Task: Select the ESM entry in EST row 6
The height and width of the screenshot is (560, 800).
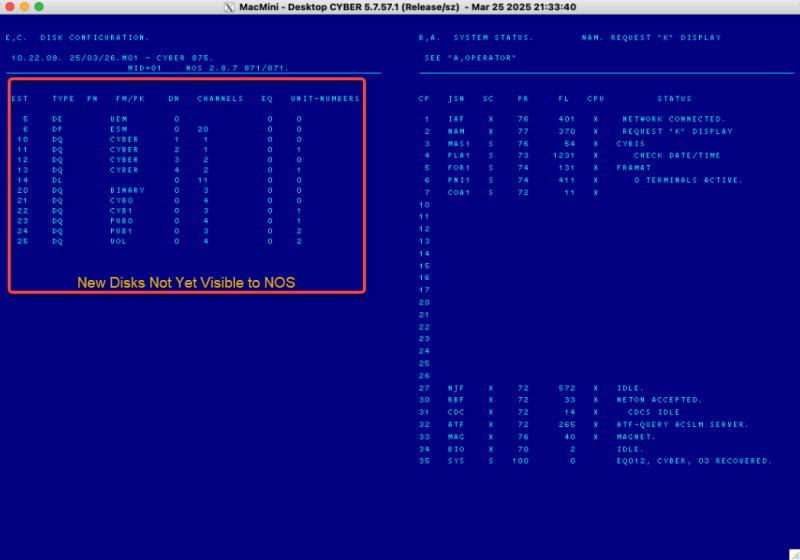Action: coord(119,129)
